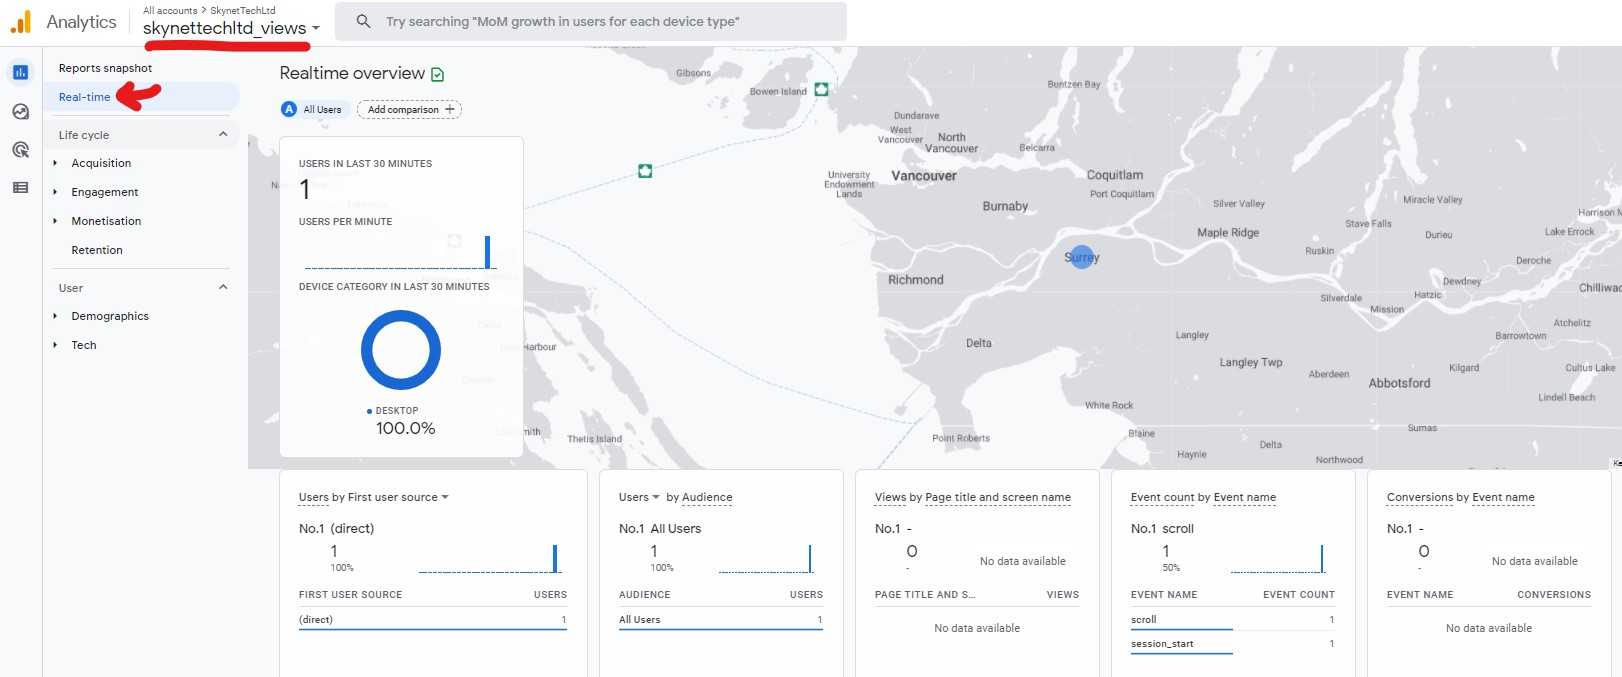Click the All accounts breadcrumb link

click(x=170, y=10)
